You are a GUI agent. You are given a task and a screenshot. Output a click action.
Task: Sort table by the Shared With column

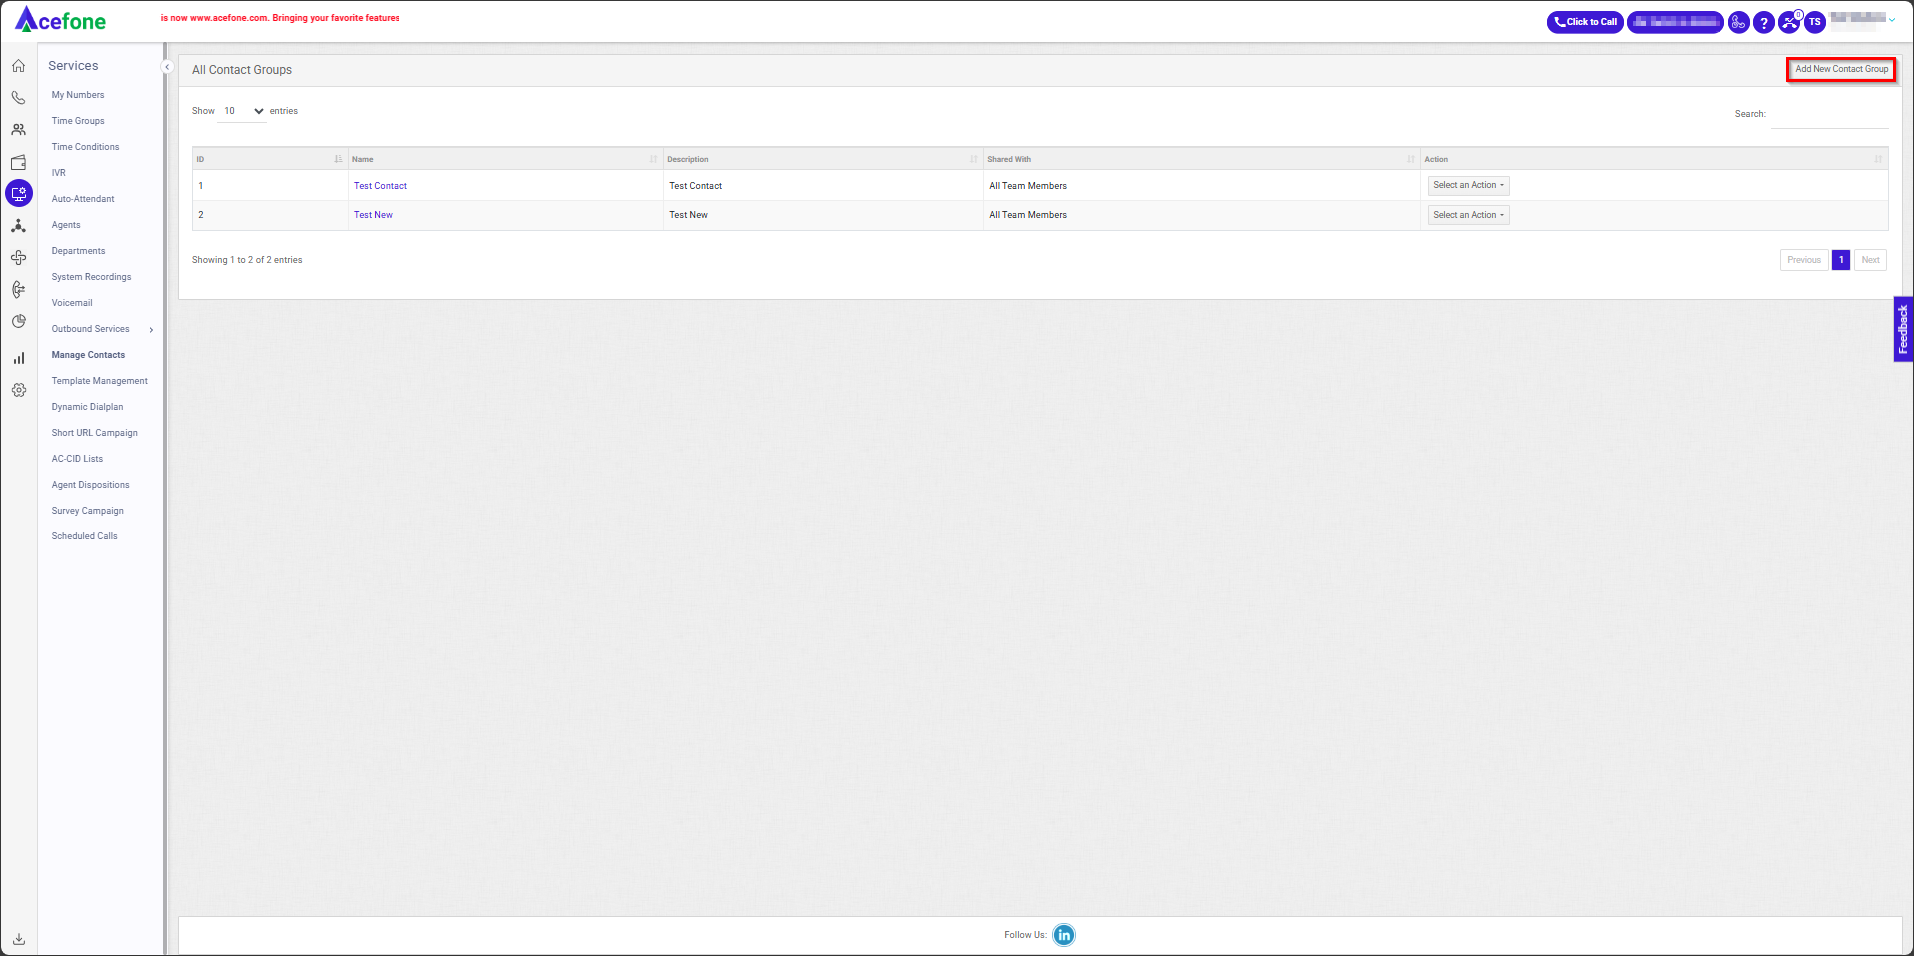pos(1201,159)
